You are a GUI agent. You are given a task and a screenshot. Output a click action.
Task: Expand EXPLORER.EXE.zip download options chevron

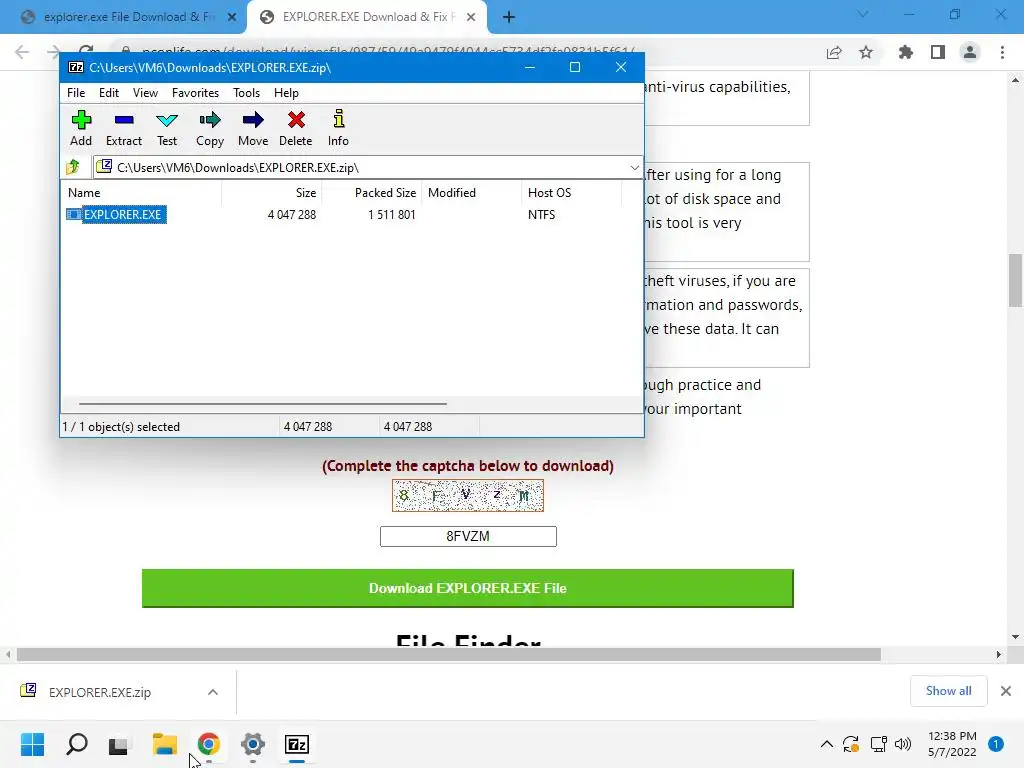coord(213,692)
